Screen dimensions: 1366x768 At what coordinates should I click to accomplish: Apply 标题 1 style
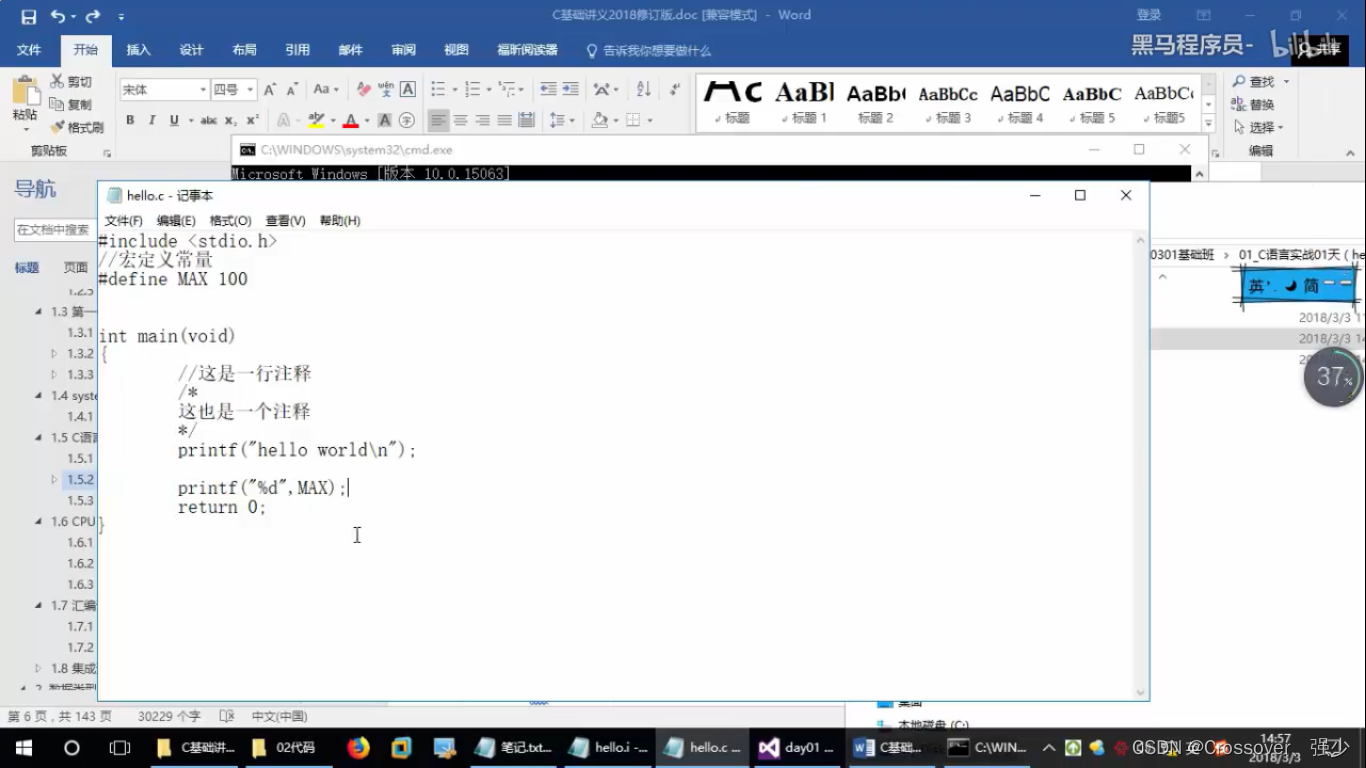805,103
